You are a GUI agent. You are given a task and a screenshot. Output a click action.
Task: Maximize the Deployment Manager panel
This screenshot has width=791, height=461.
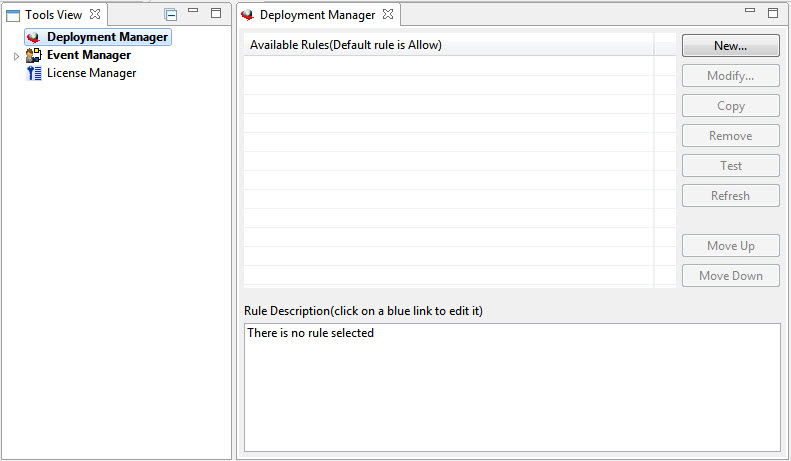(x=773, y=13)
